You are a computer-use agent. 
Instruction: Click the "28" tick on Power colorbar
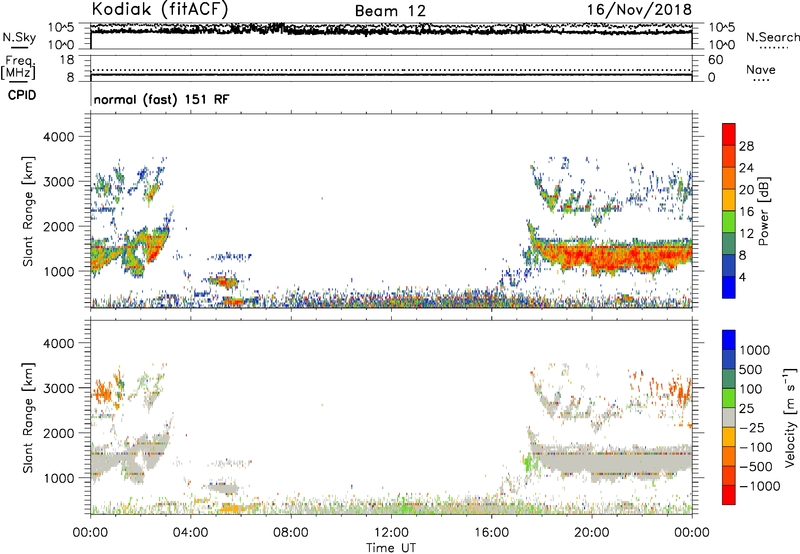[746, 146]
